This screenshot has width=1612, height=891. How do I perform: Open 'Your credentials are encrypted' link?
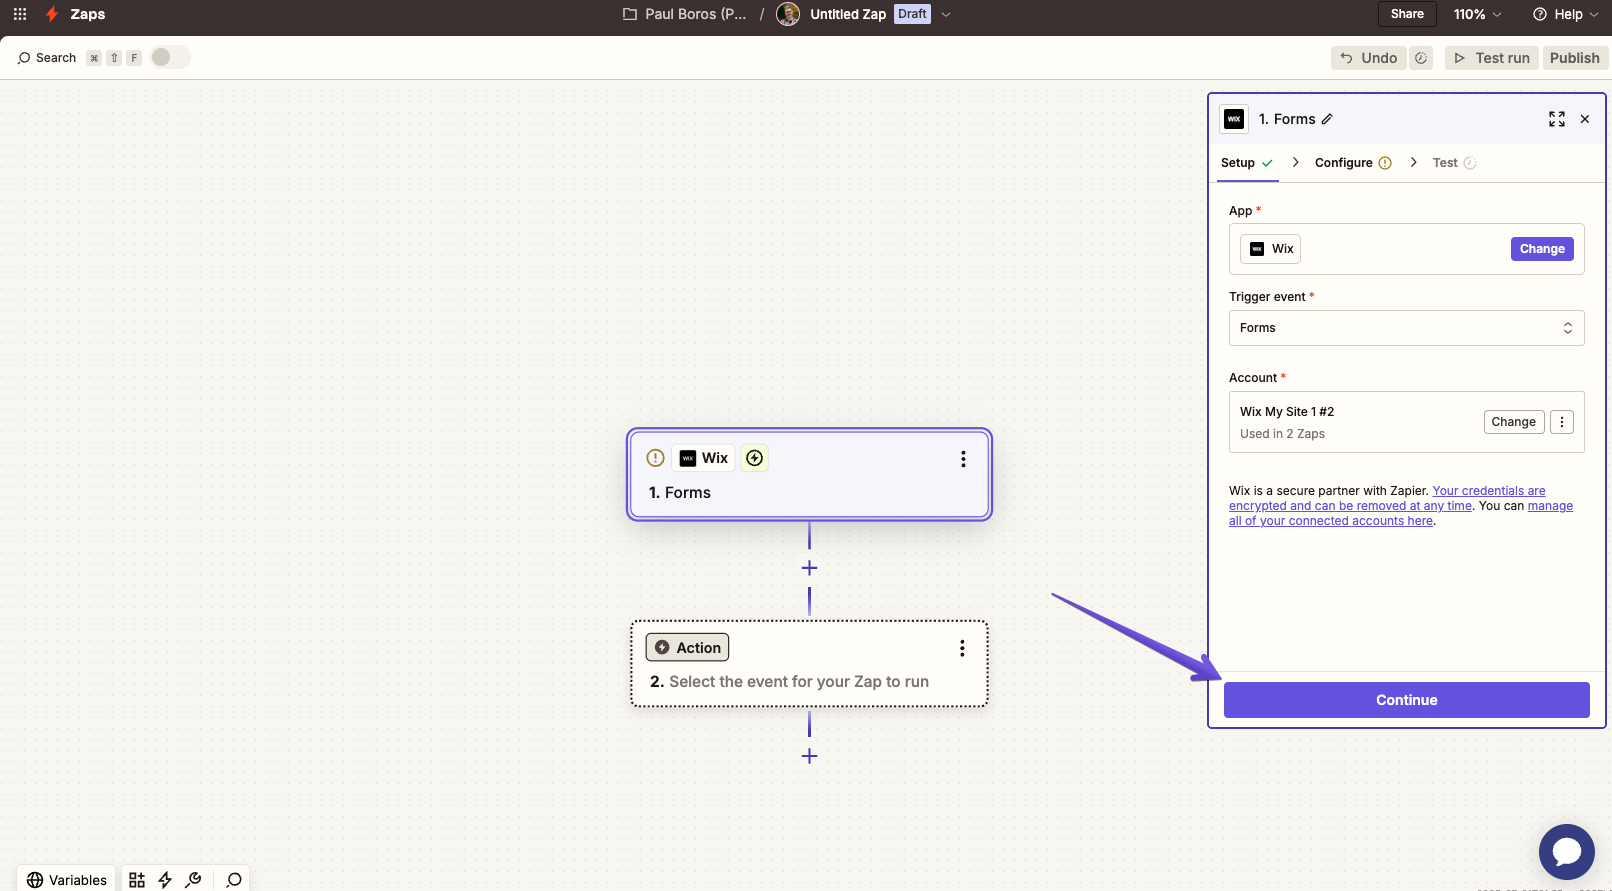click(x=1387, y=498)
